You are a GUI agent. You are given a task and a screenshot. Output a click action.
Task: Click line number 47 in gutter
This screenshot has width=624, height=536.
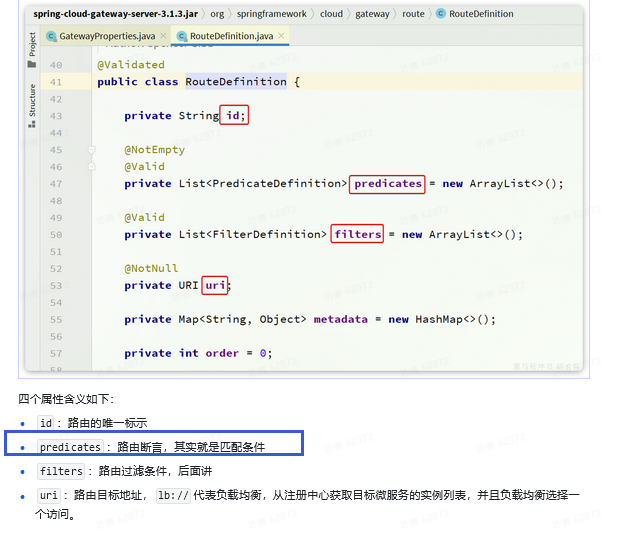click(x=56, y=184)
